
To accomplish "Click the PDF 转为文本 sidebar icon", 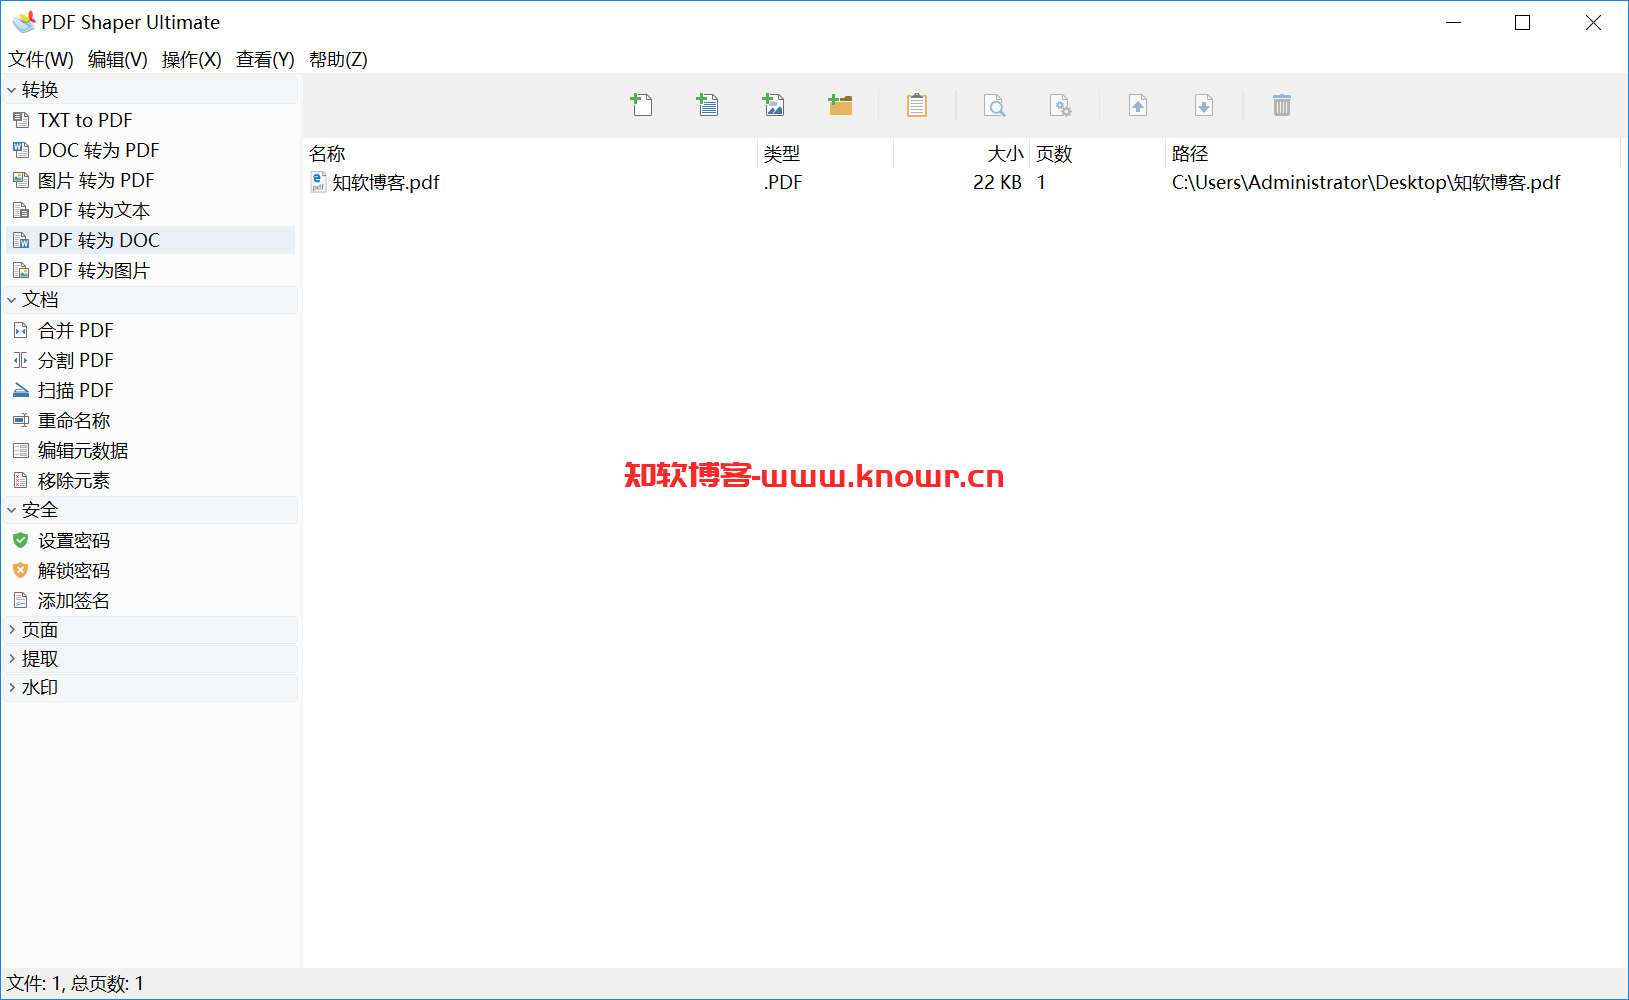I will pos(21,210).
